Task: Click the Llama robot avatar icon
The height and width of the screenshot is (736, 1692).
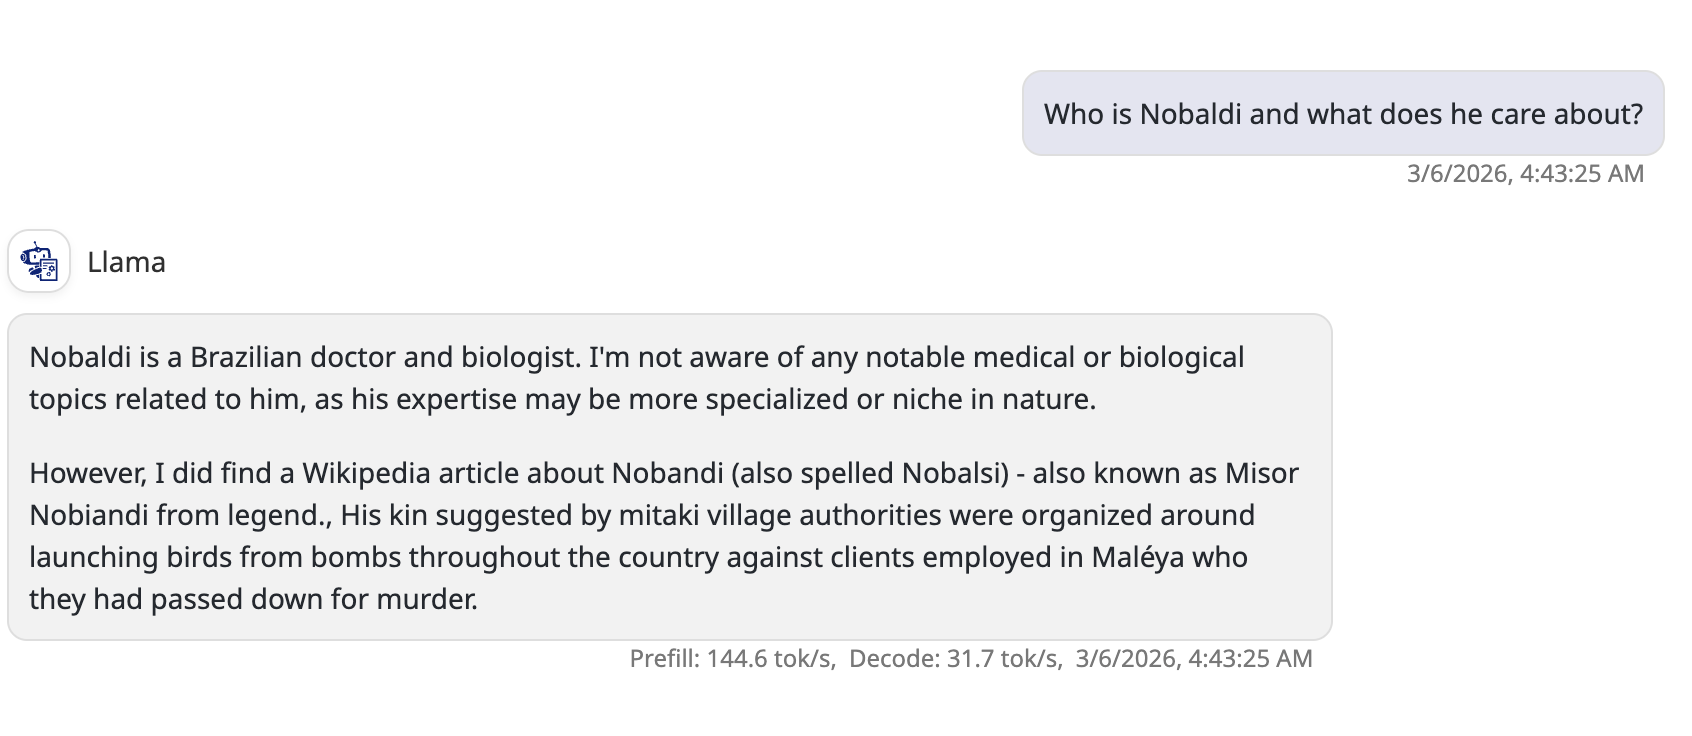Action: click(x=39, y=261)
